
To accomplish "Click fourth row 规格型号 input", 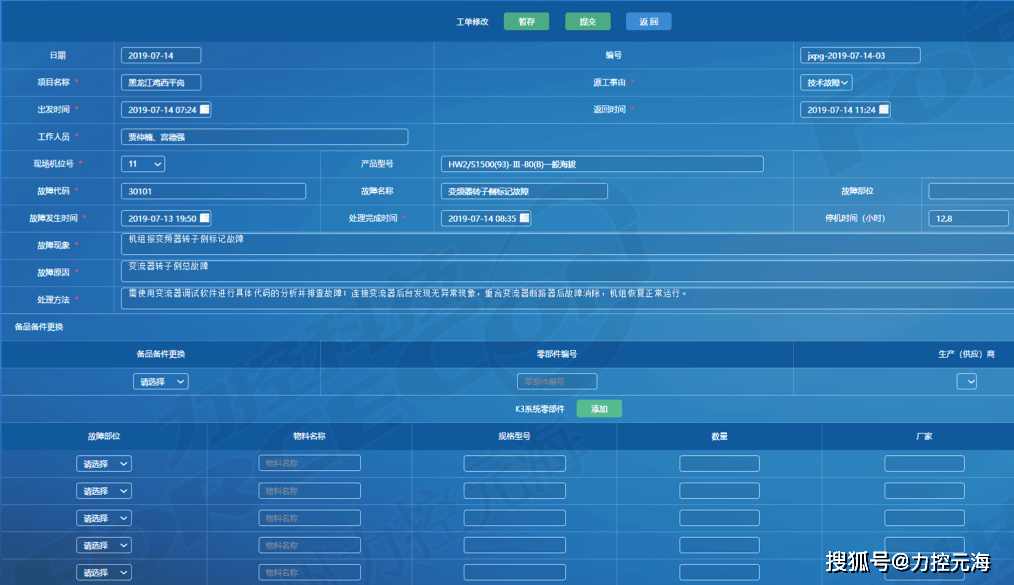I will click(515, 545).
